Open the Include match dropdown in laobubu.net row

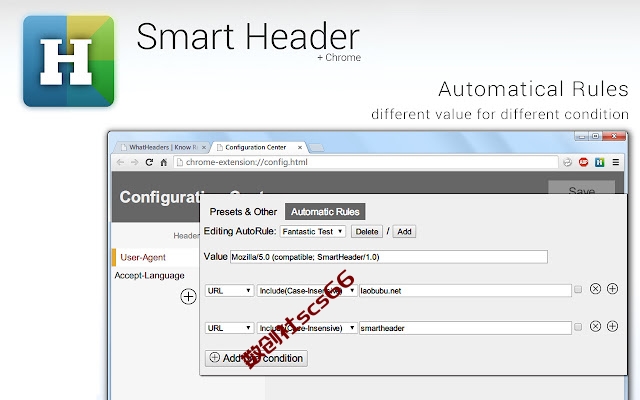307,291
